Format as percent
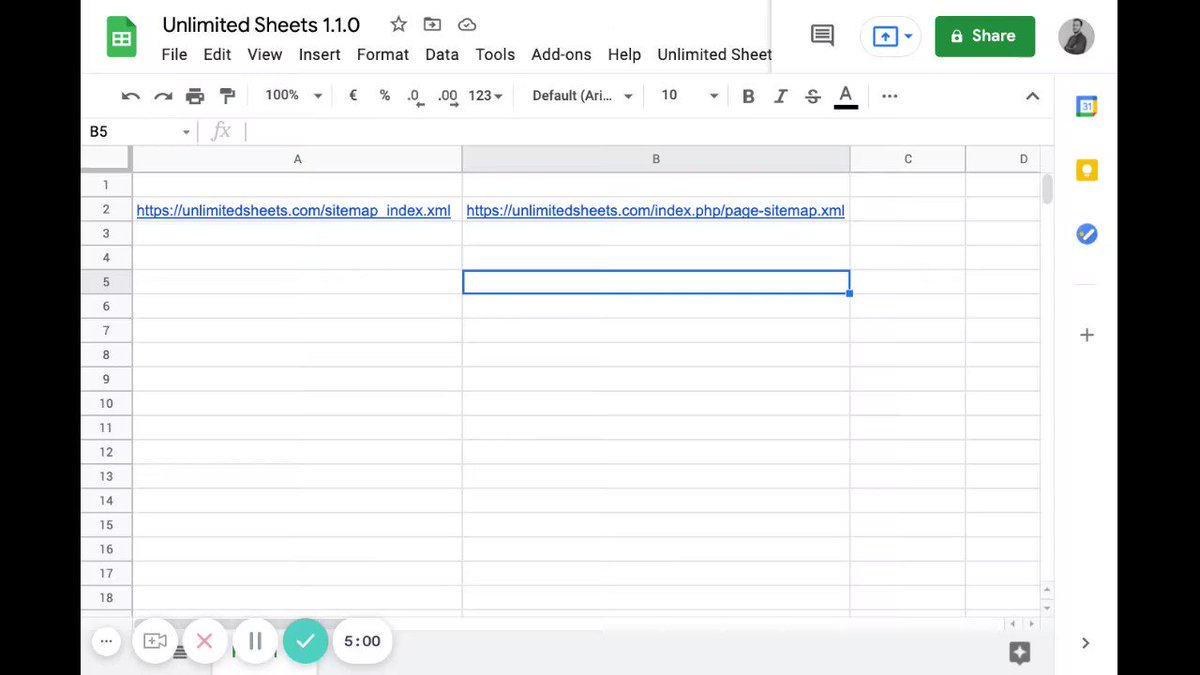 coord(385,95)
